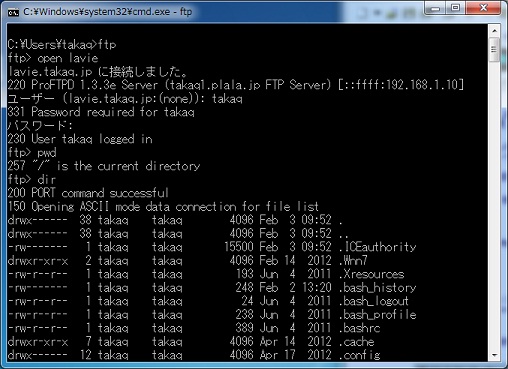Minimize the command prompt window
Image resolution: width=508 pixels, height=369 pixels.
(x=435, y=8)
